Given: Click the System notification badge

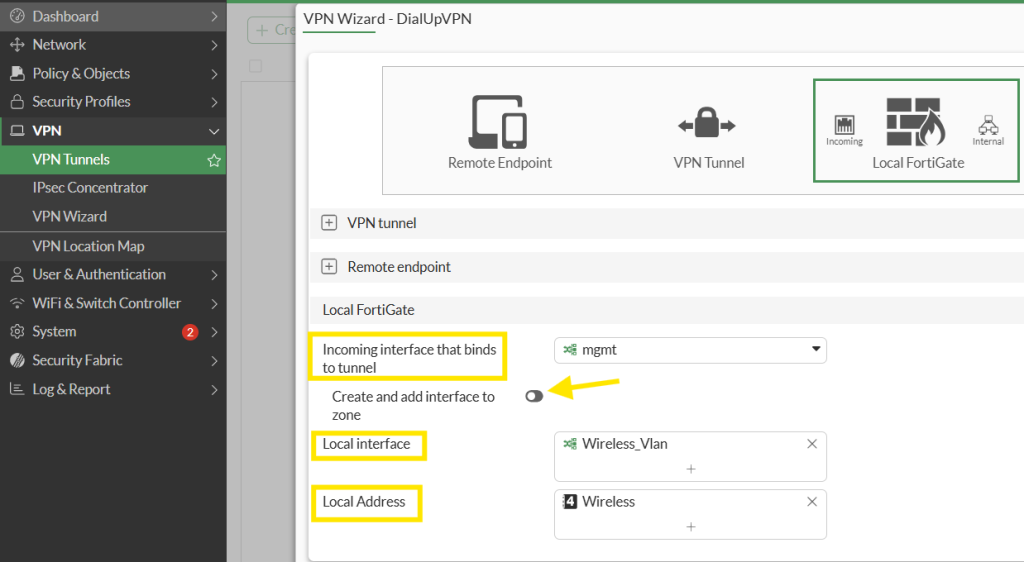Looking at the screenshot, I should (190, 332).
